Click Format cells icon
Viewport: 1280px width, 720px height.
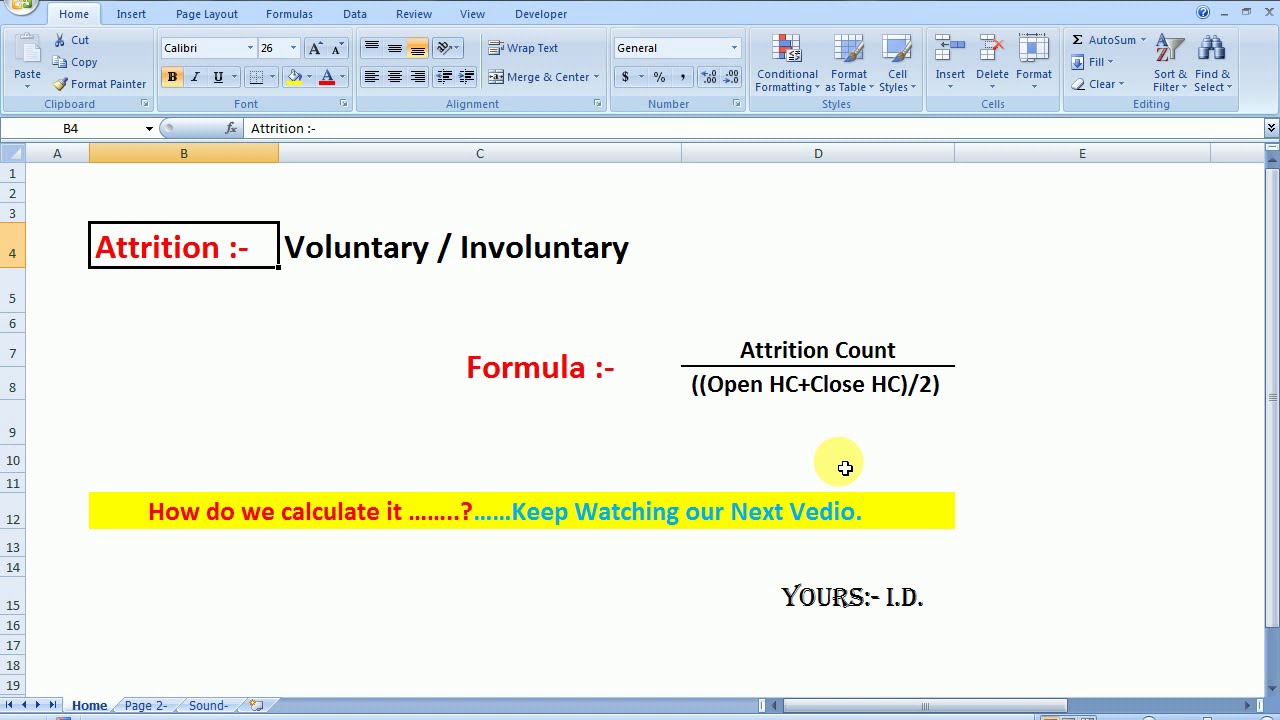(x=1034, y=50)
